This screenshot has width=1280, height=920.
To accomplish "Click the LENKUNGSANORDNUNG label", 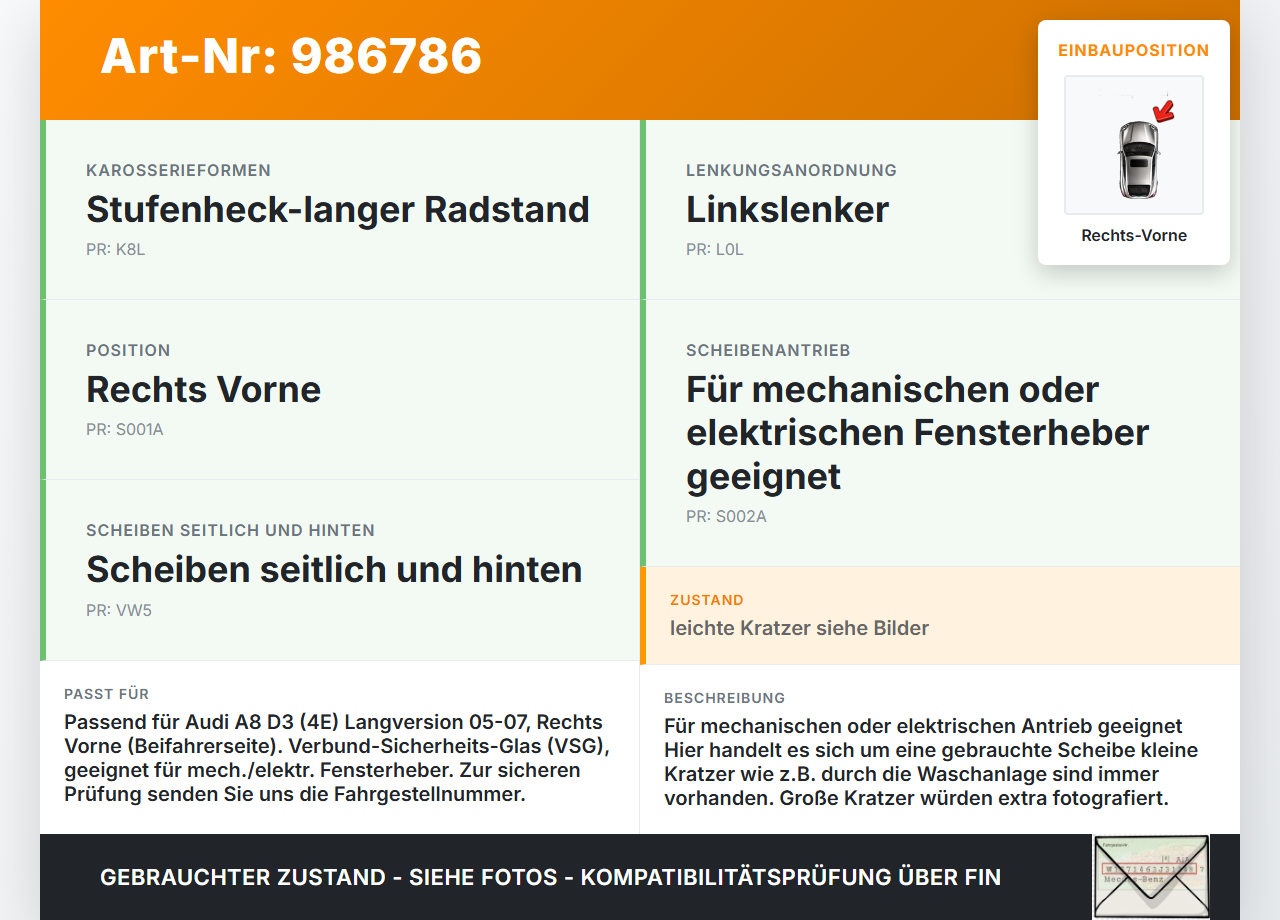I will click(791, 170).
